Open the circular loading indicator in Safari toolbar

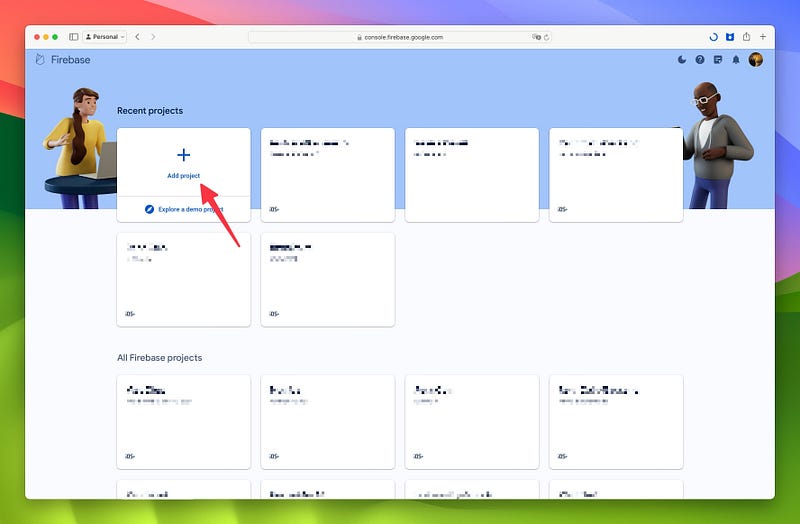pyautogui.click(x=714, y=37)
